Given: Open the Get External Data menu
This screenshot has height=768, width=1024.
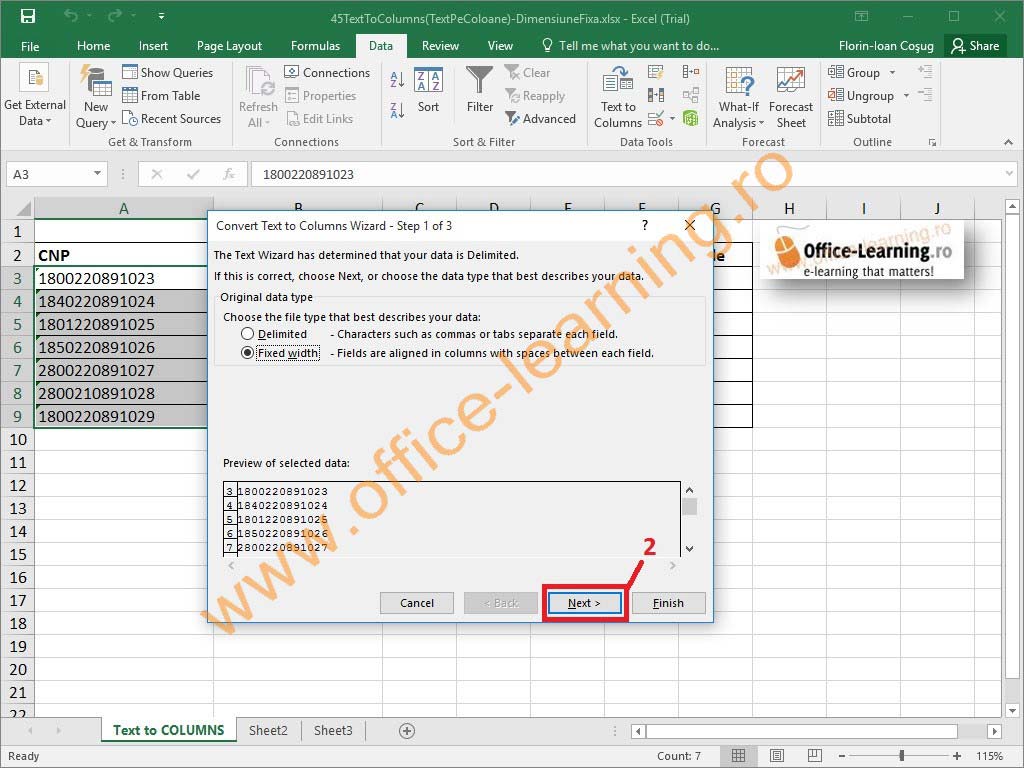Looking at the screenshot, I should pos(35,95).
